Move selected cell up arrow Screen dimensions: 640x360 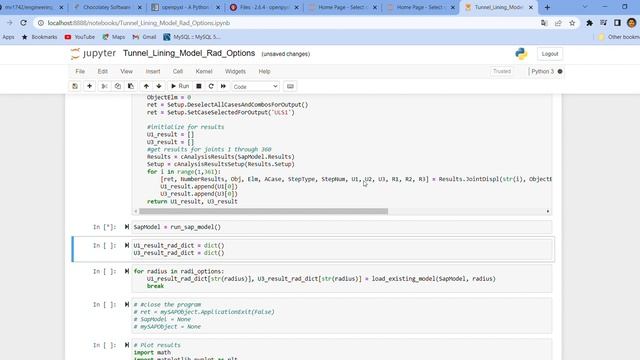[146, 86]
